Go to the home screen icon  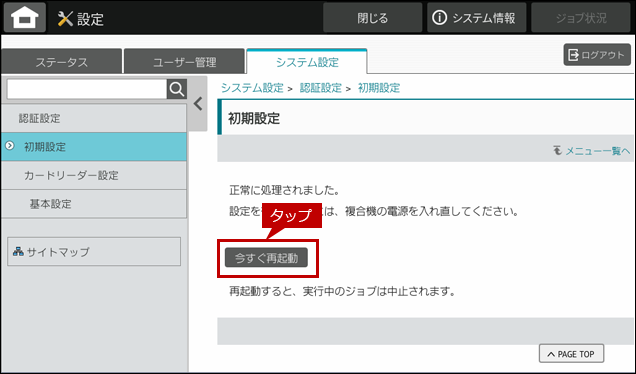(x=25, y=17)
